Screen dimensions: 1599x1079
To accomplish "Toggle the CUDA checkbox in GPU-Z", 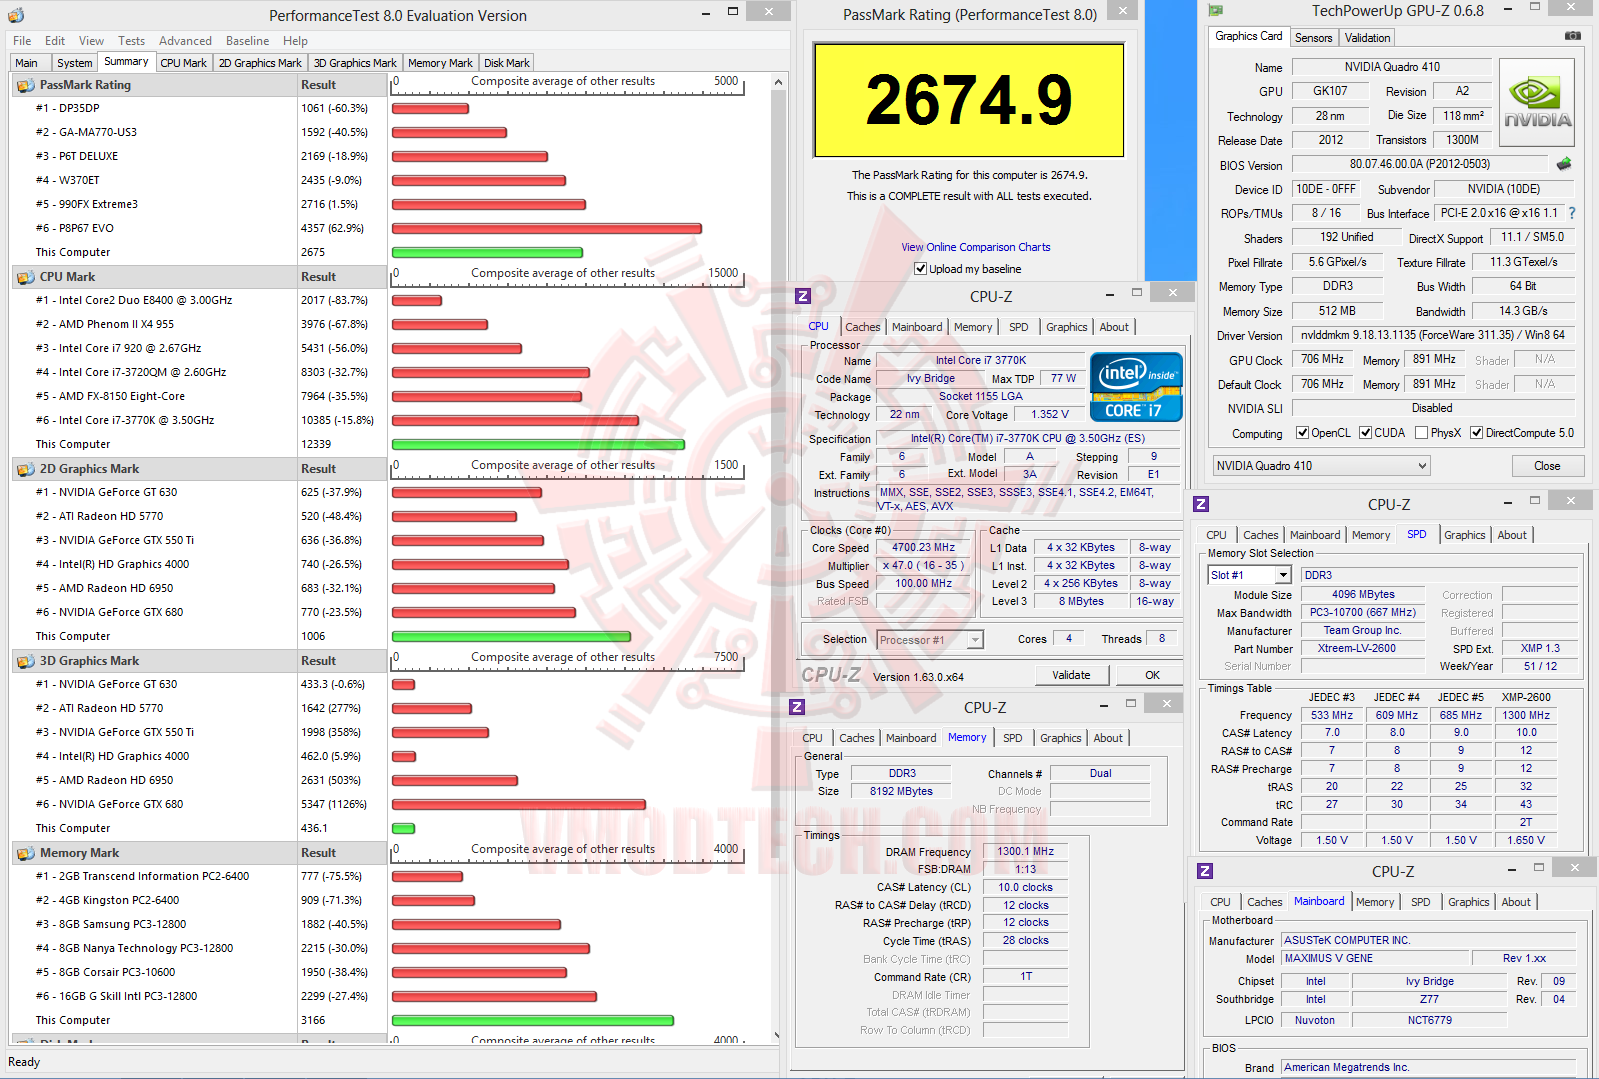I will pos(1365,433).
